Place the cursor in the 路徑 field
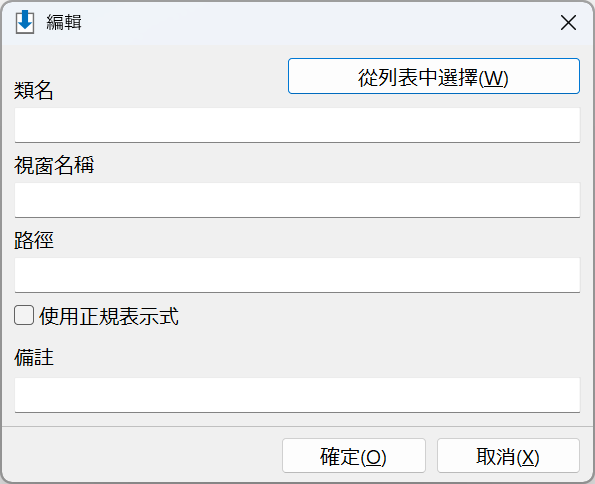 coord(297,275)
